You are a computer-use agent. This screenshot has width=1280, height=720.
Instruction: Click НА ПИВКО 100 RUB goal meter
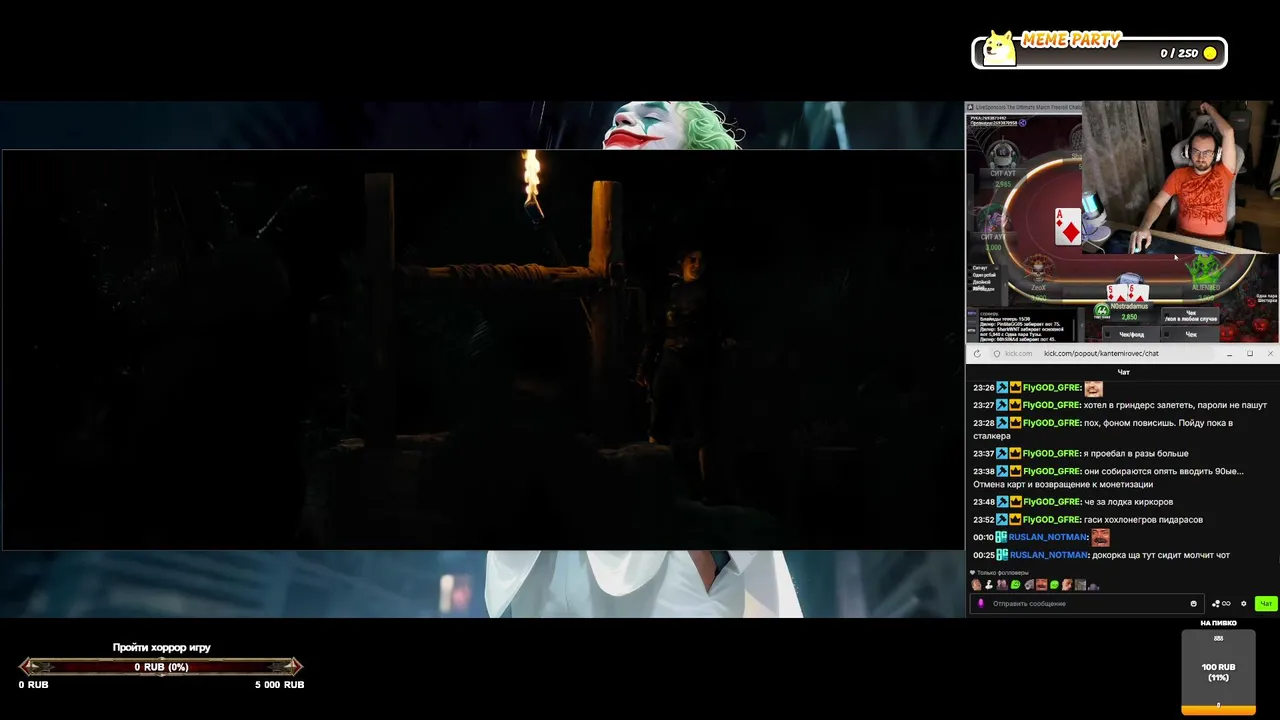[1218, 671]
